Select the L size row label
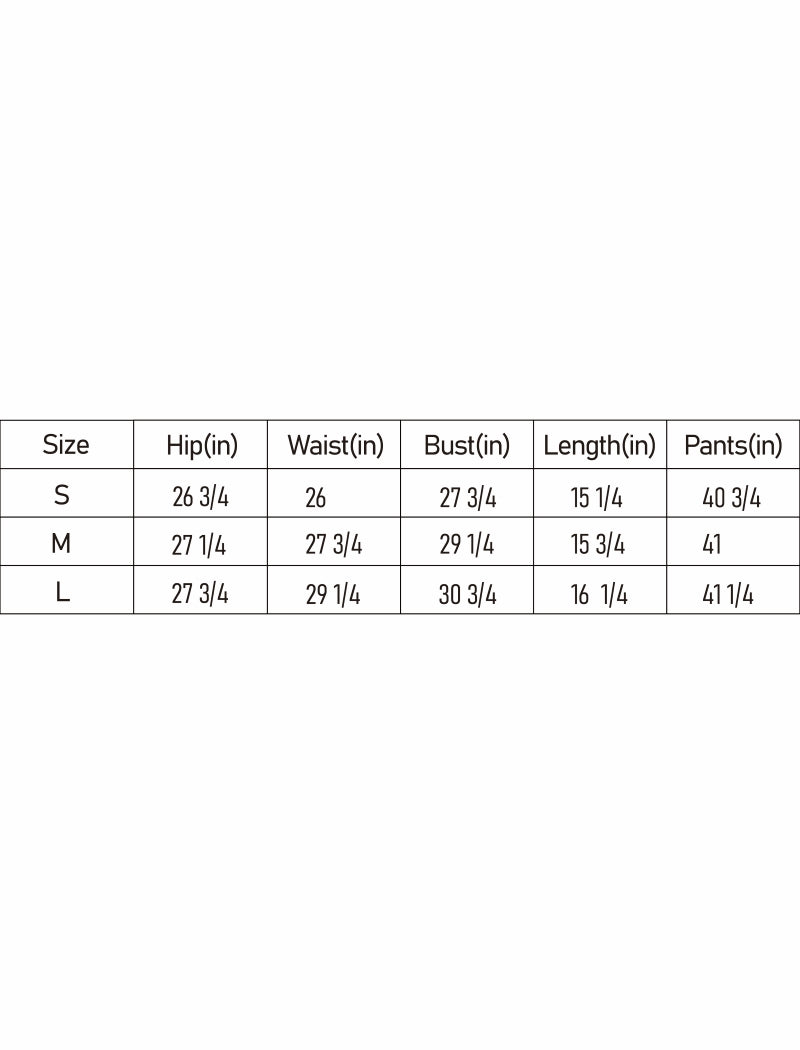 (62, 593)
